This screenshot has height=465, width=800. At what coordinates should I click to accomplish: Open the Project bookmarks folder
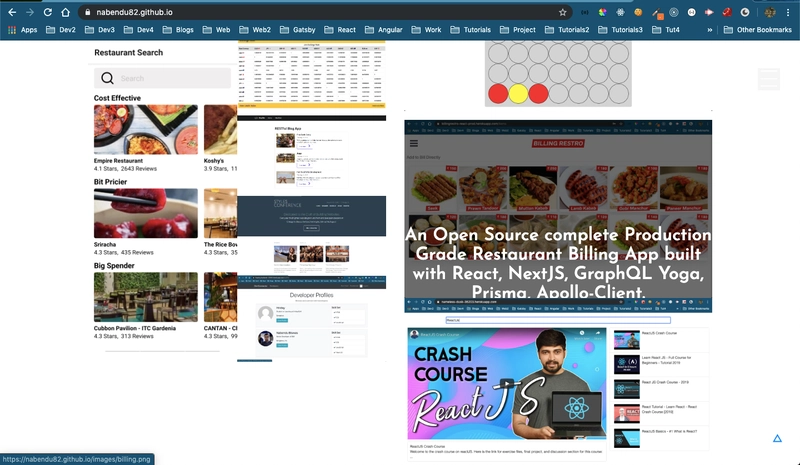click(x=518, y=30)
